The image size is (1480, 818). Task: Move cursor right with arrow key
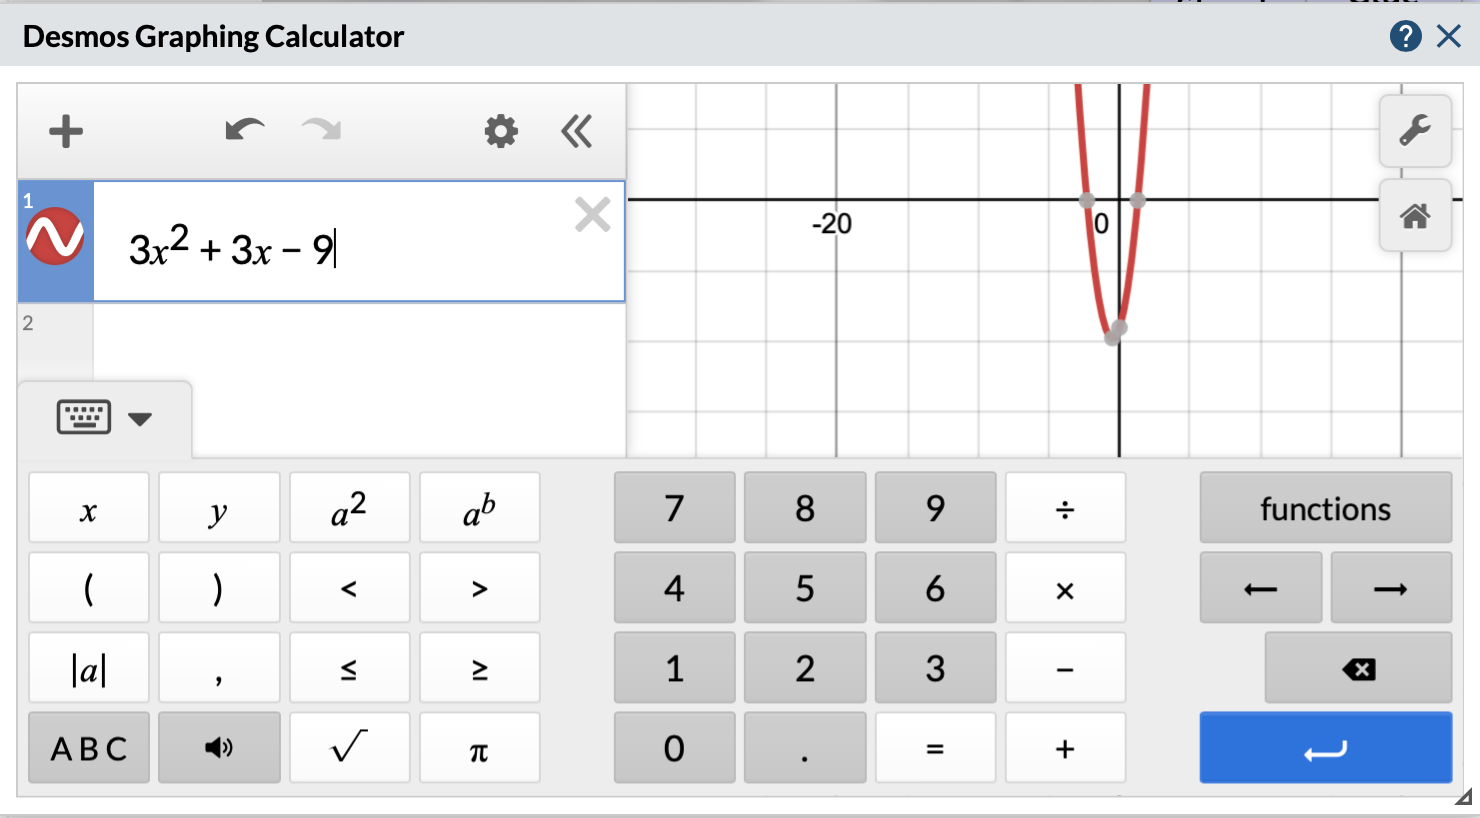(1391, 588)
